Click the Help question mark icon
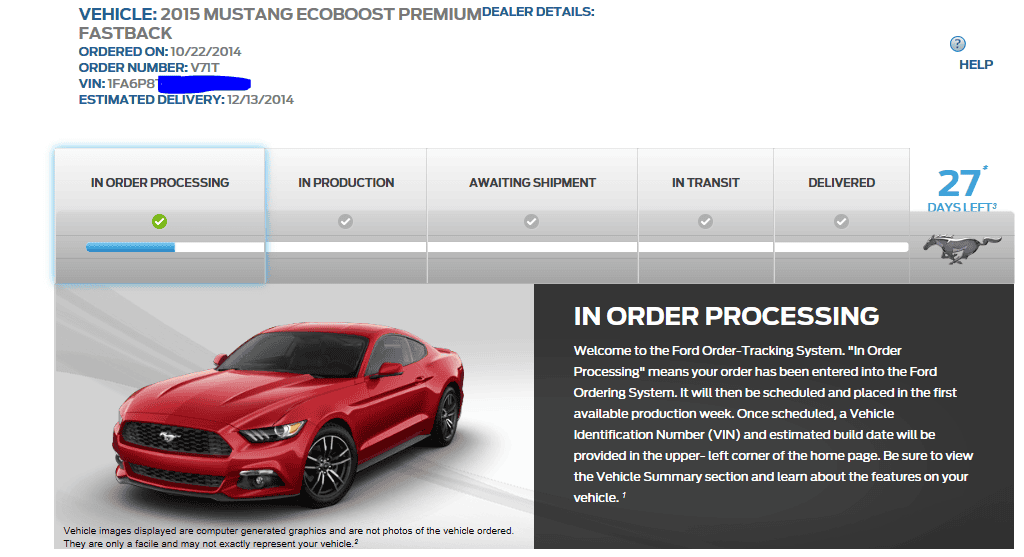Viewport: 1024px width, 557px height. tap(957, 44)
